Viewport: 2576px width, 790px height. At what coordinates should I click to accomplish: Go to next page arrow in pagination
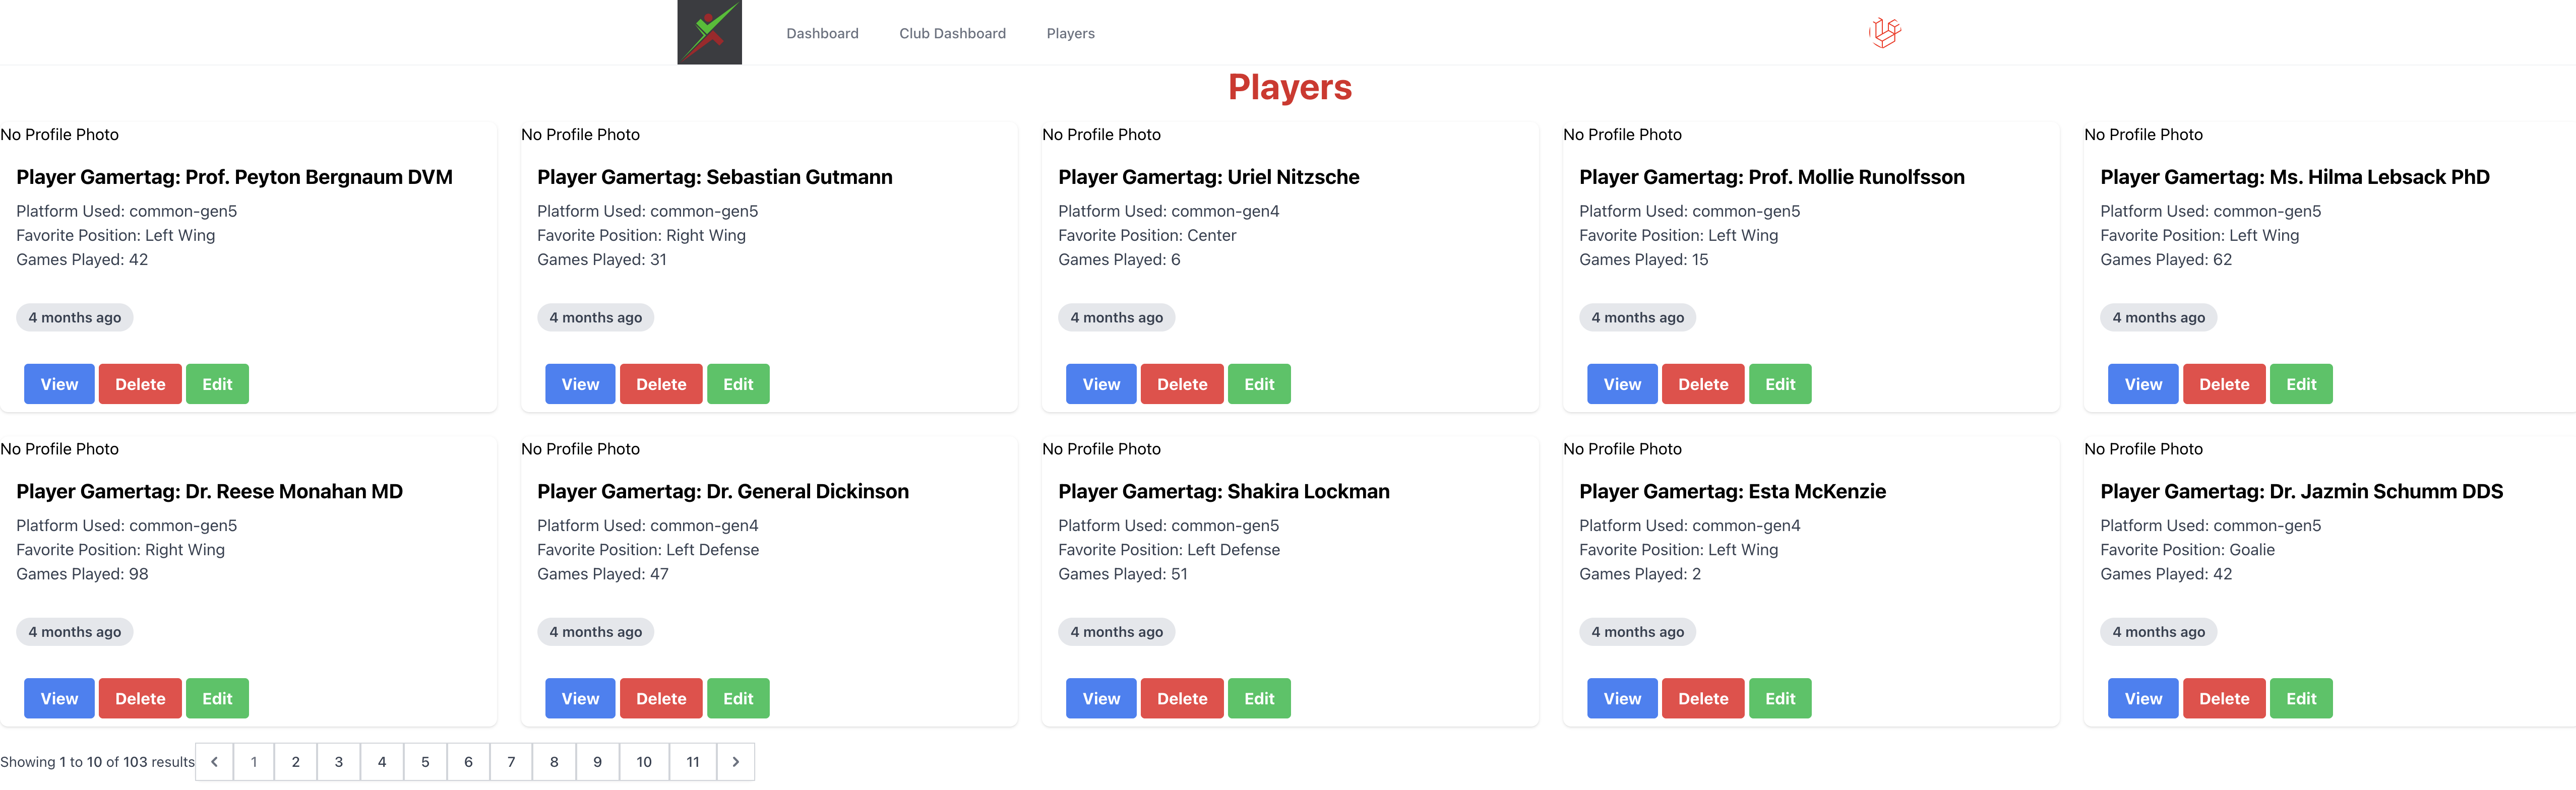pyautogui.click(x=736, y=762)
